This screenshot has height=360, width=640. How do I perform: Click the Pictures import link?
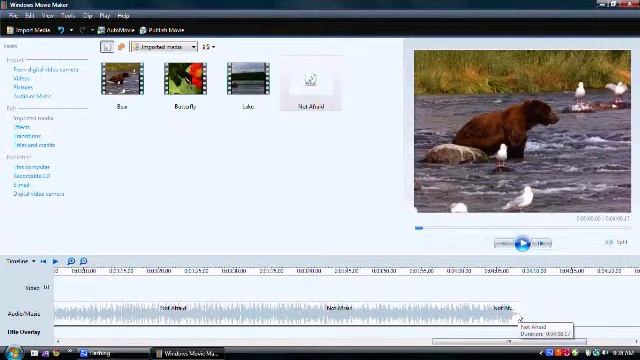(23, 87)
